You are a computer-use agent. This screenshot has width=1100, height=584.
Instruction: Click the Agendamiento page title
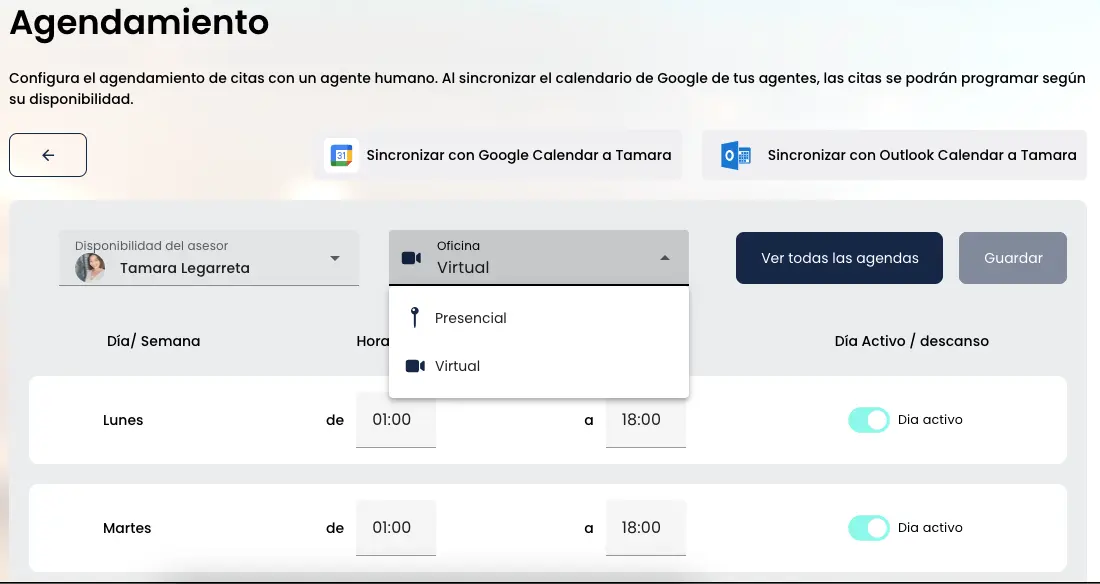139,22
